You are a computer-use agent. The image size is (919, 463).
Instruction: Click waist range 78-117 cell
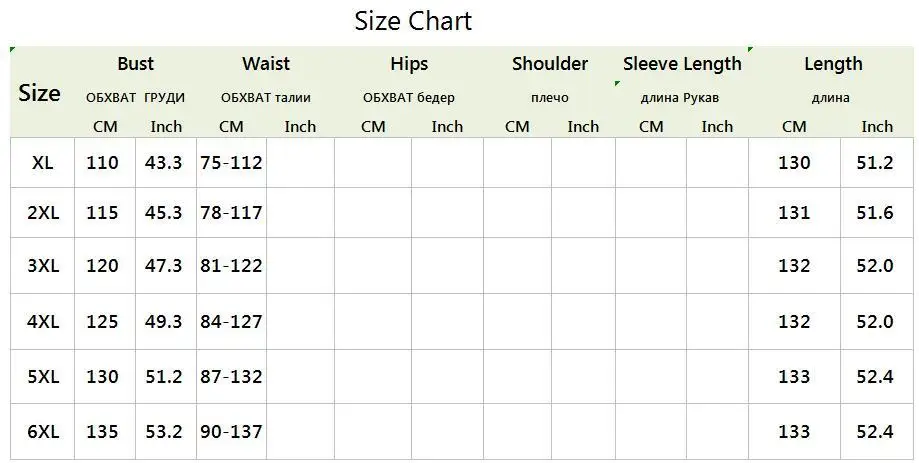coord(231,213)
